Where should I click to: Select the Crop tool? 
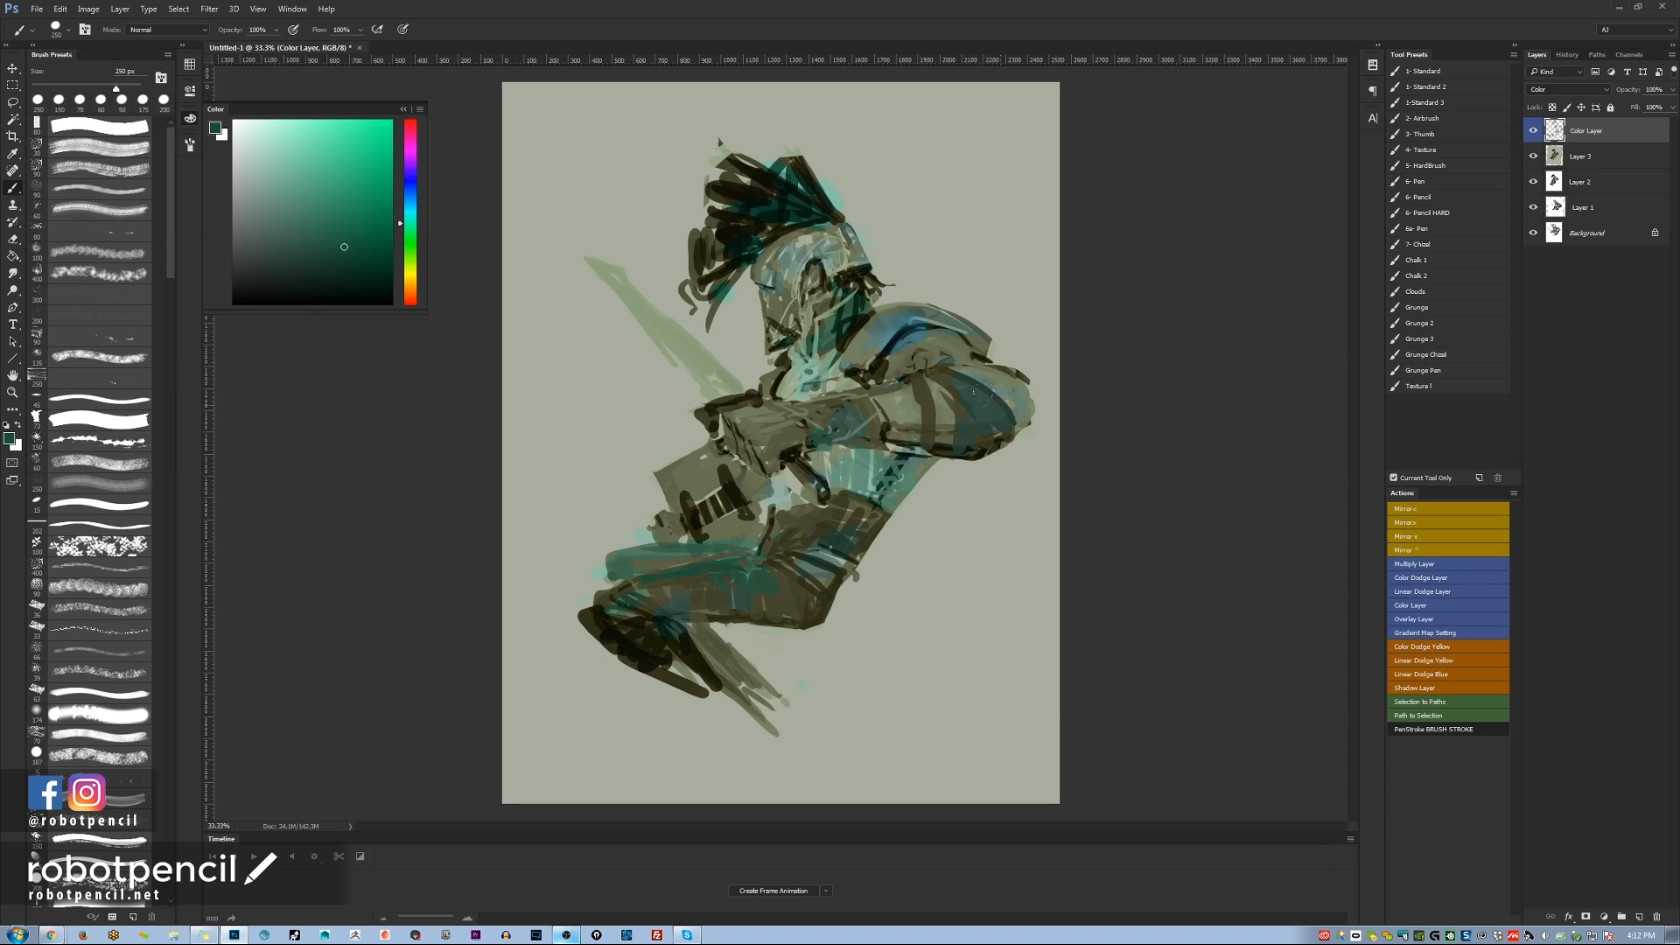click(13, 136)
